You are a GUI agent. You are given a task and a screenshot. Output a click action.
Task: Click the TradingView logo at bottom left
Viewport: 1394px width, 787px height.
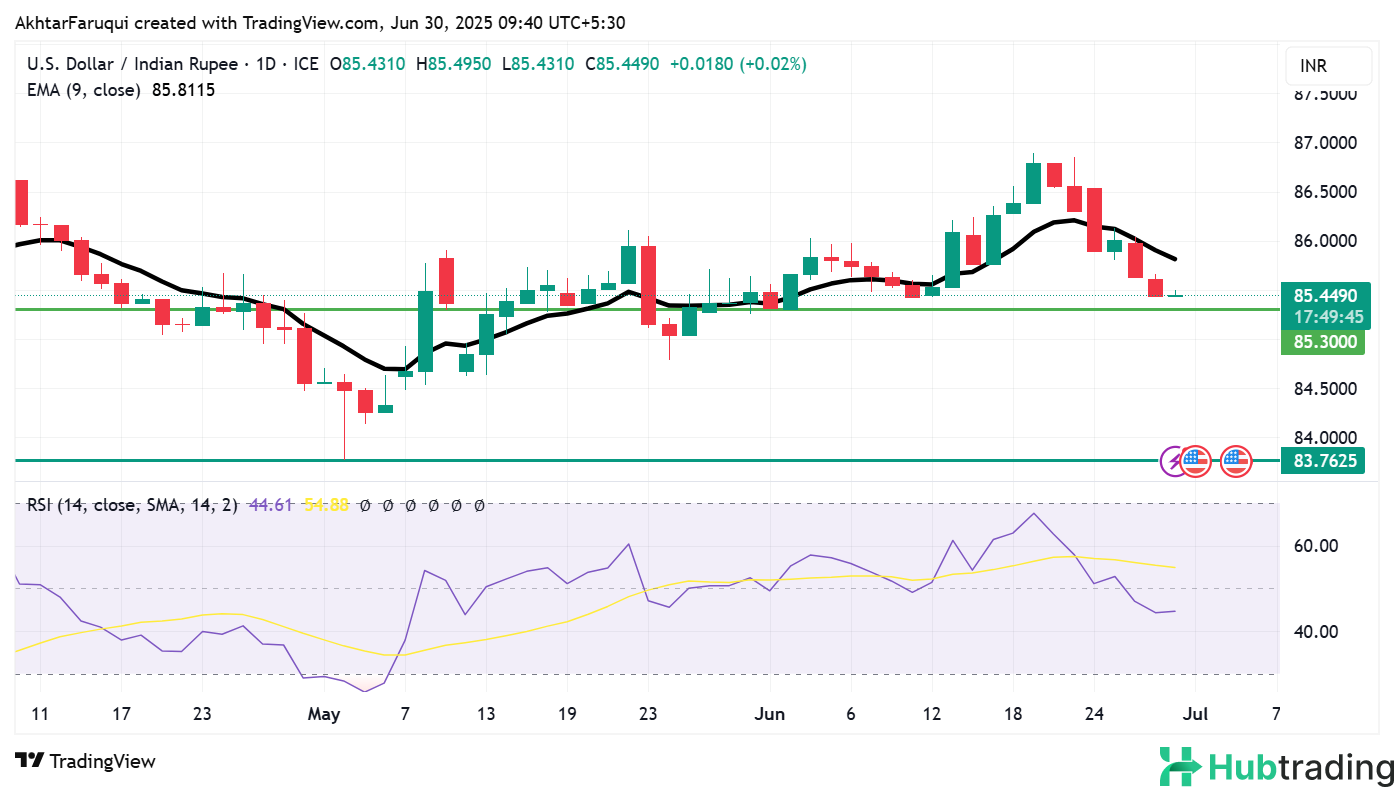coord(85,761)
